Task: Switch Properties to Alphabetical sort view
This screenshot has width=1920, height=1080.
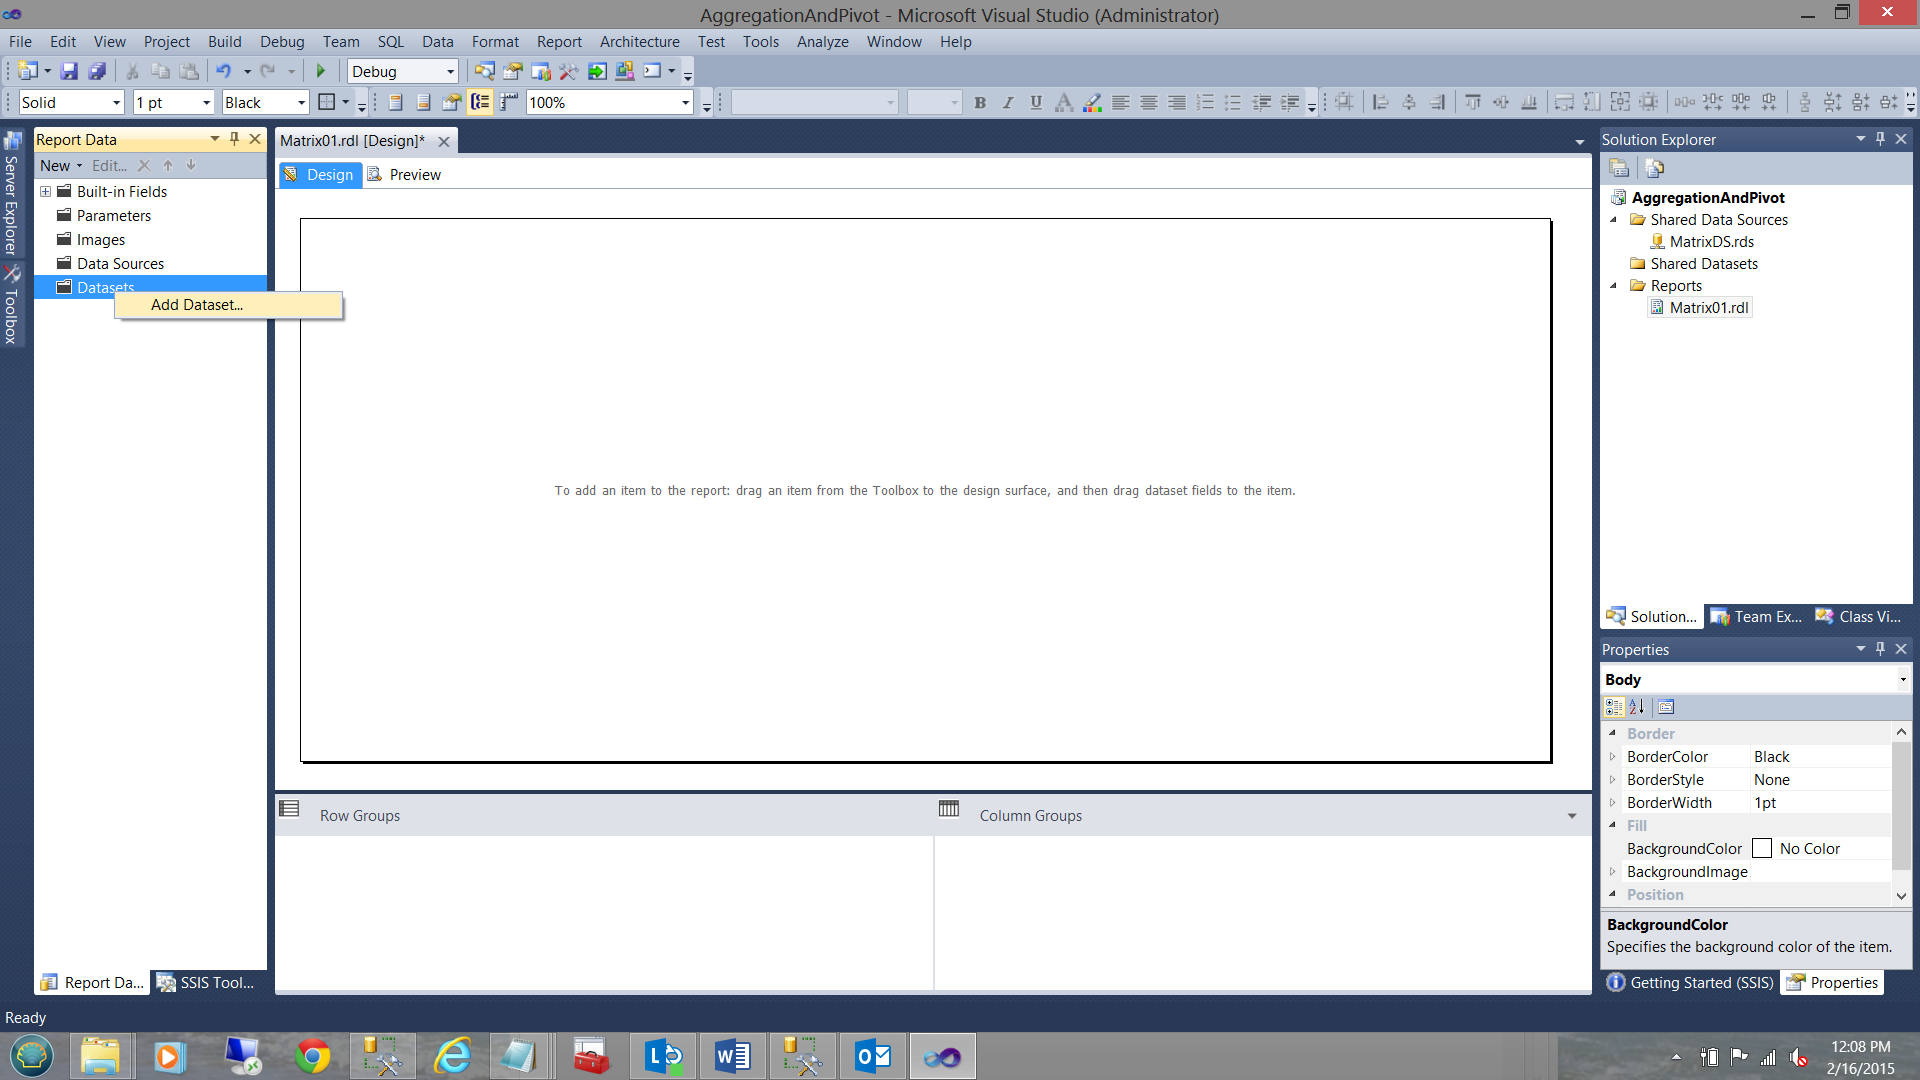Action: point(1637,707)
